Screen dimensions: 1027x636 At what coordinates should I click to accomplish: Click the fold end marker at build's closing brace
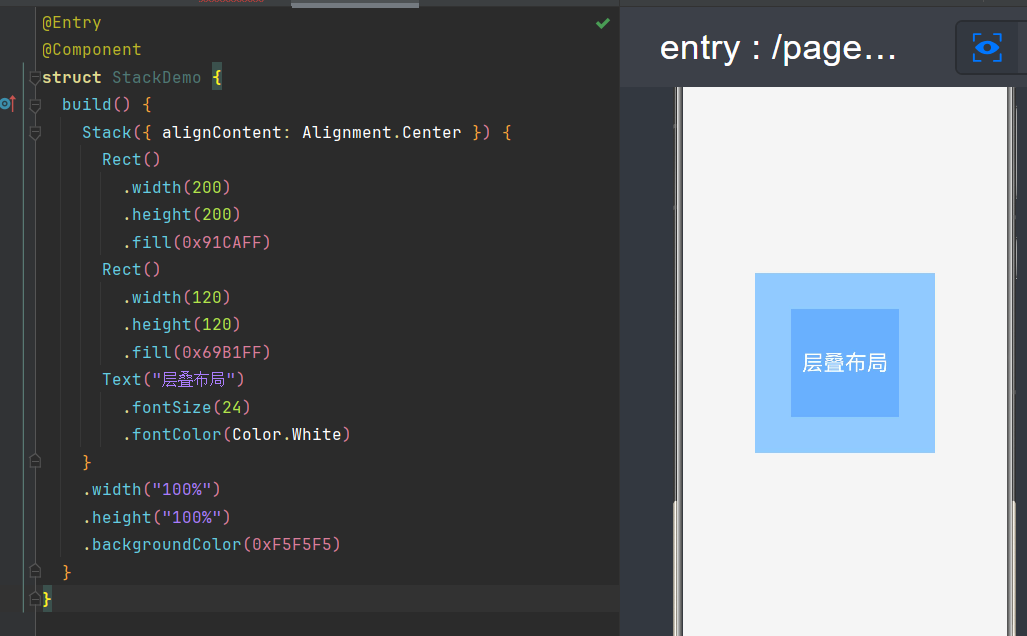(35, 571)
